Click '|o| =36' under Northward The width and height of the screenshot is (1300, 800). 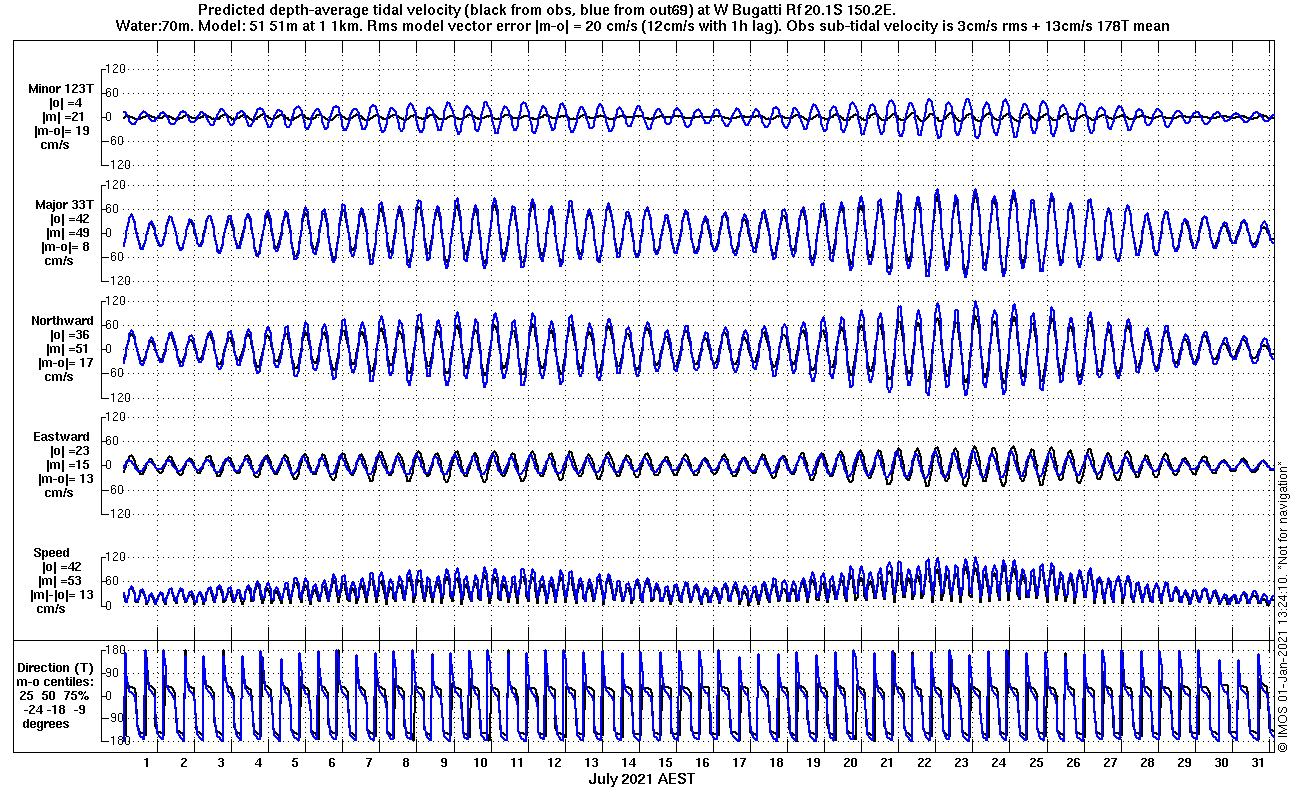click(69, 335)
